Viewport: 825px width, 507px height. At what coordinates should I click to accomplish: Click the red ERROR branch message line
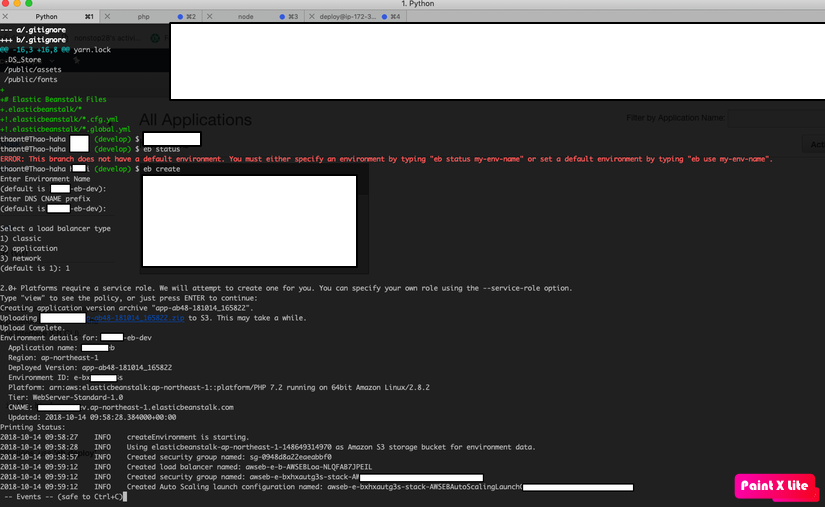tap(387, 159)
